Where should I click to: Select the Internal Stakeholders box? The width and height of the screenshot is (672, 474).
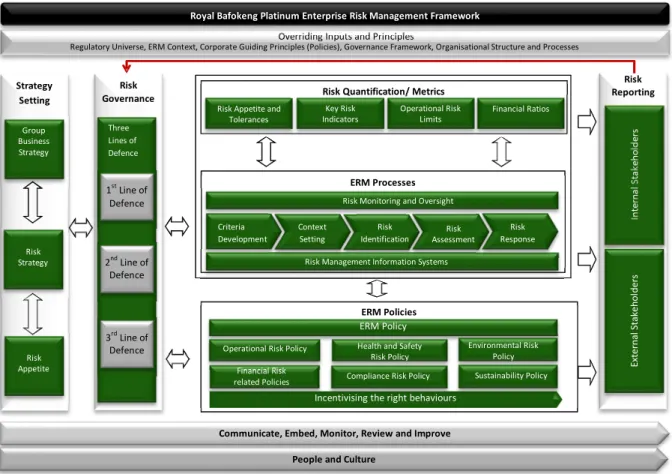(x=634, y=175)
